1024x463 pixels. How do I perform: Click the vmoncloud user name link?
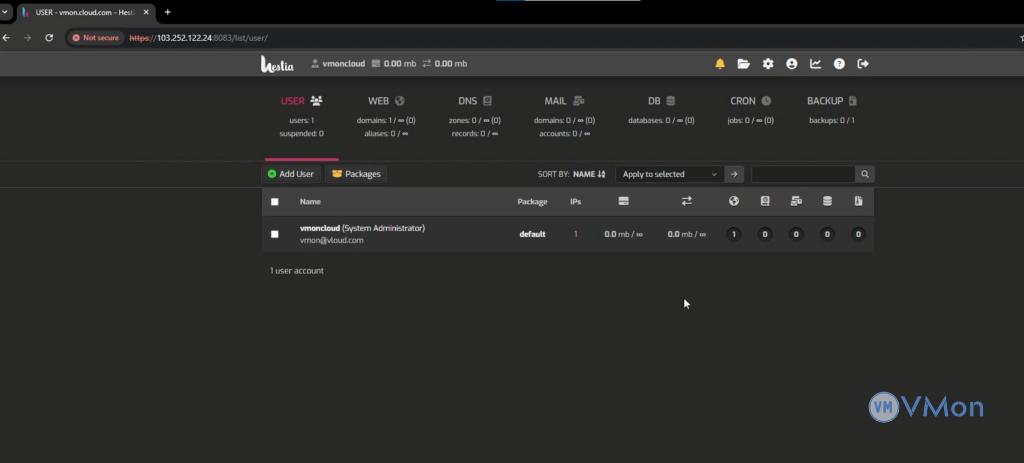click(x=320, y=228)
